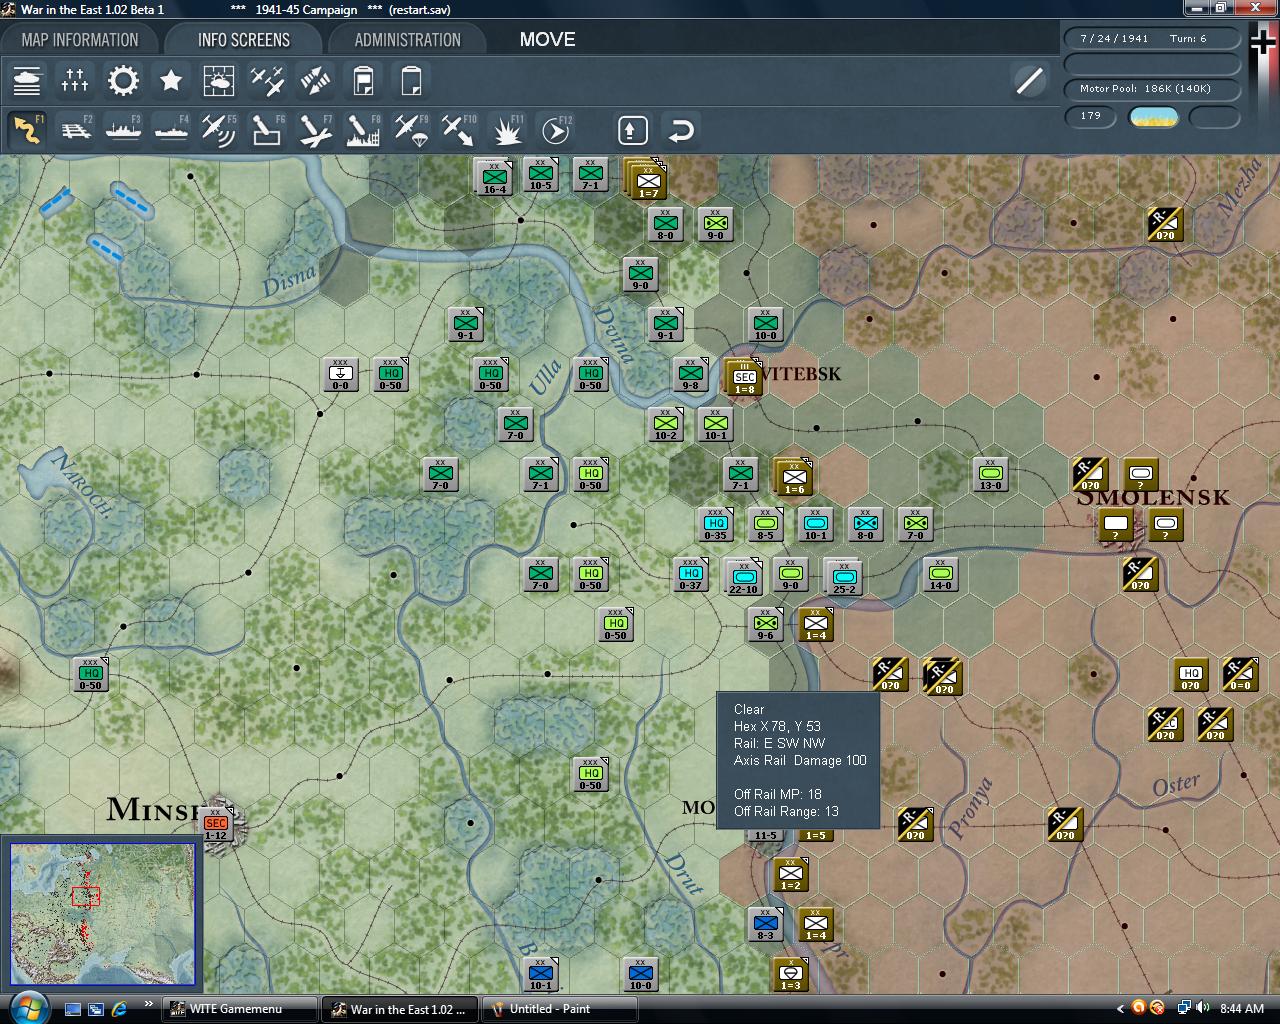Click the 179 value field

(1091, 116)
